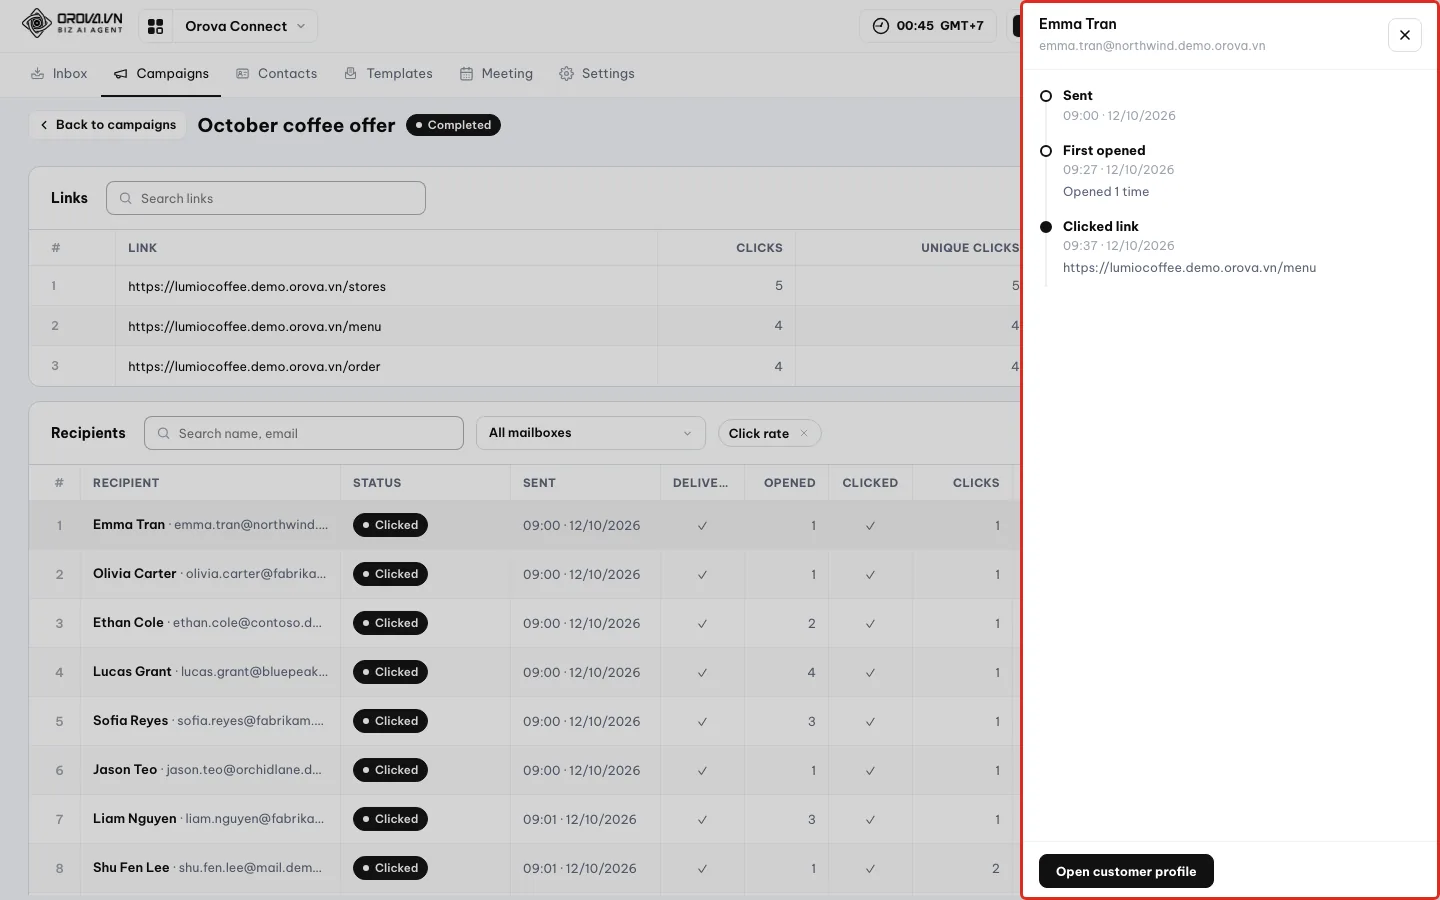Select the Sofia Reyes recipient row

[x=524, y=721]
